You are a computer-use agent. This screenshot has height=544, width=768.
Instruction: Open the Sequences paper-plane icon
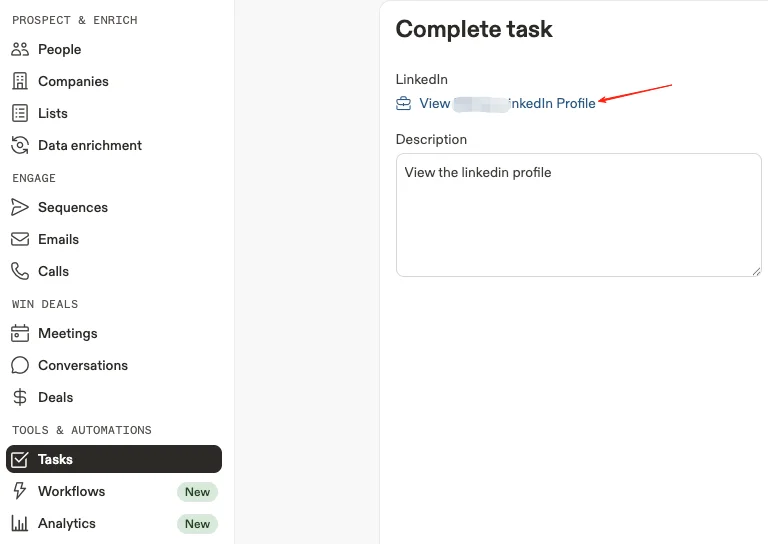click(20, 207)
